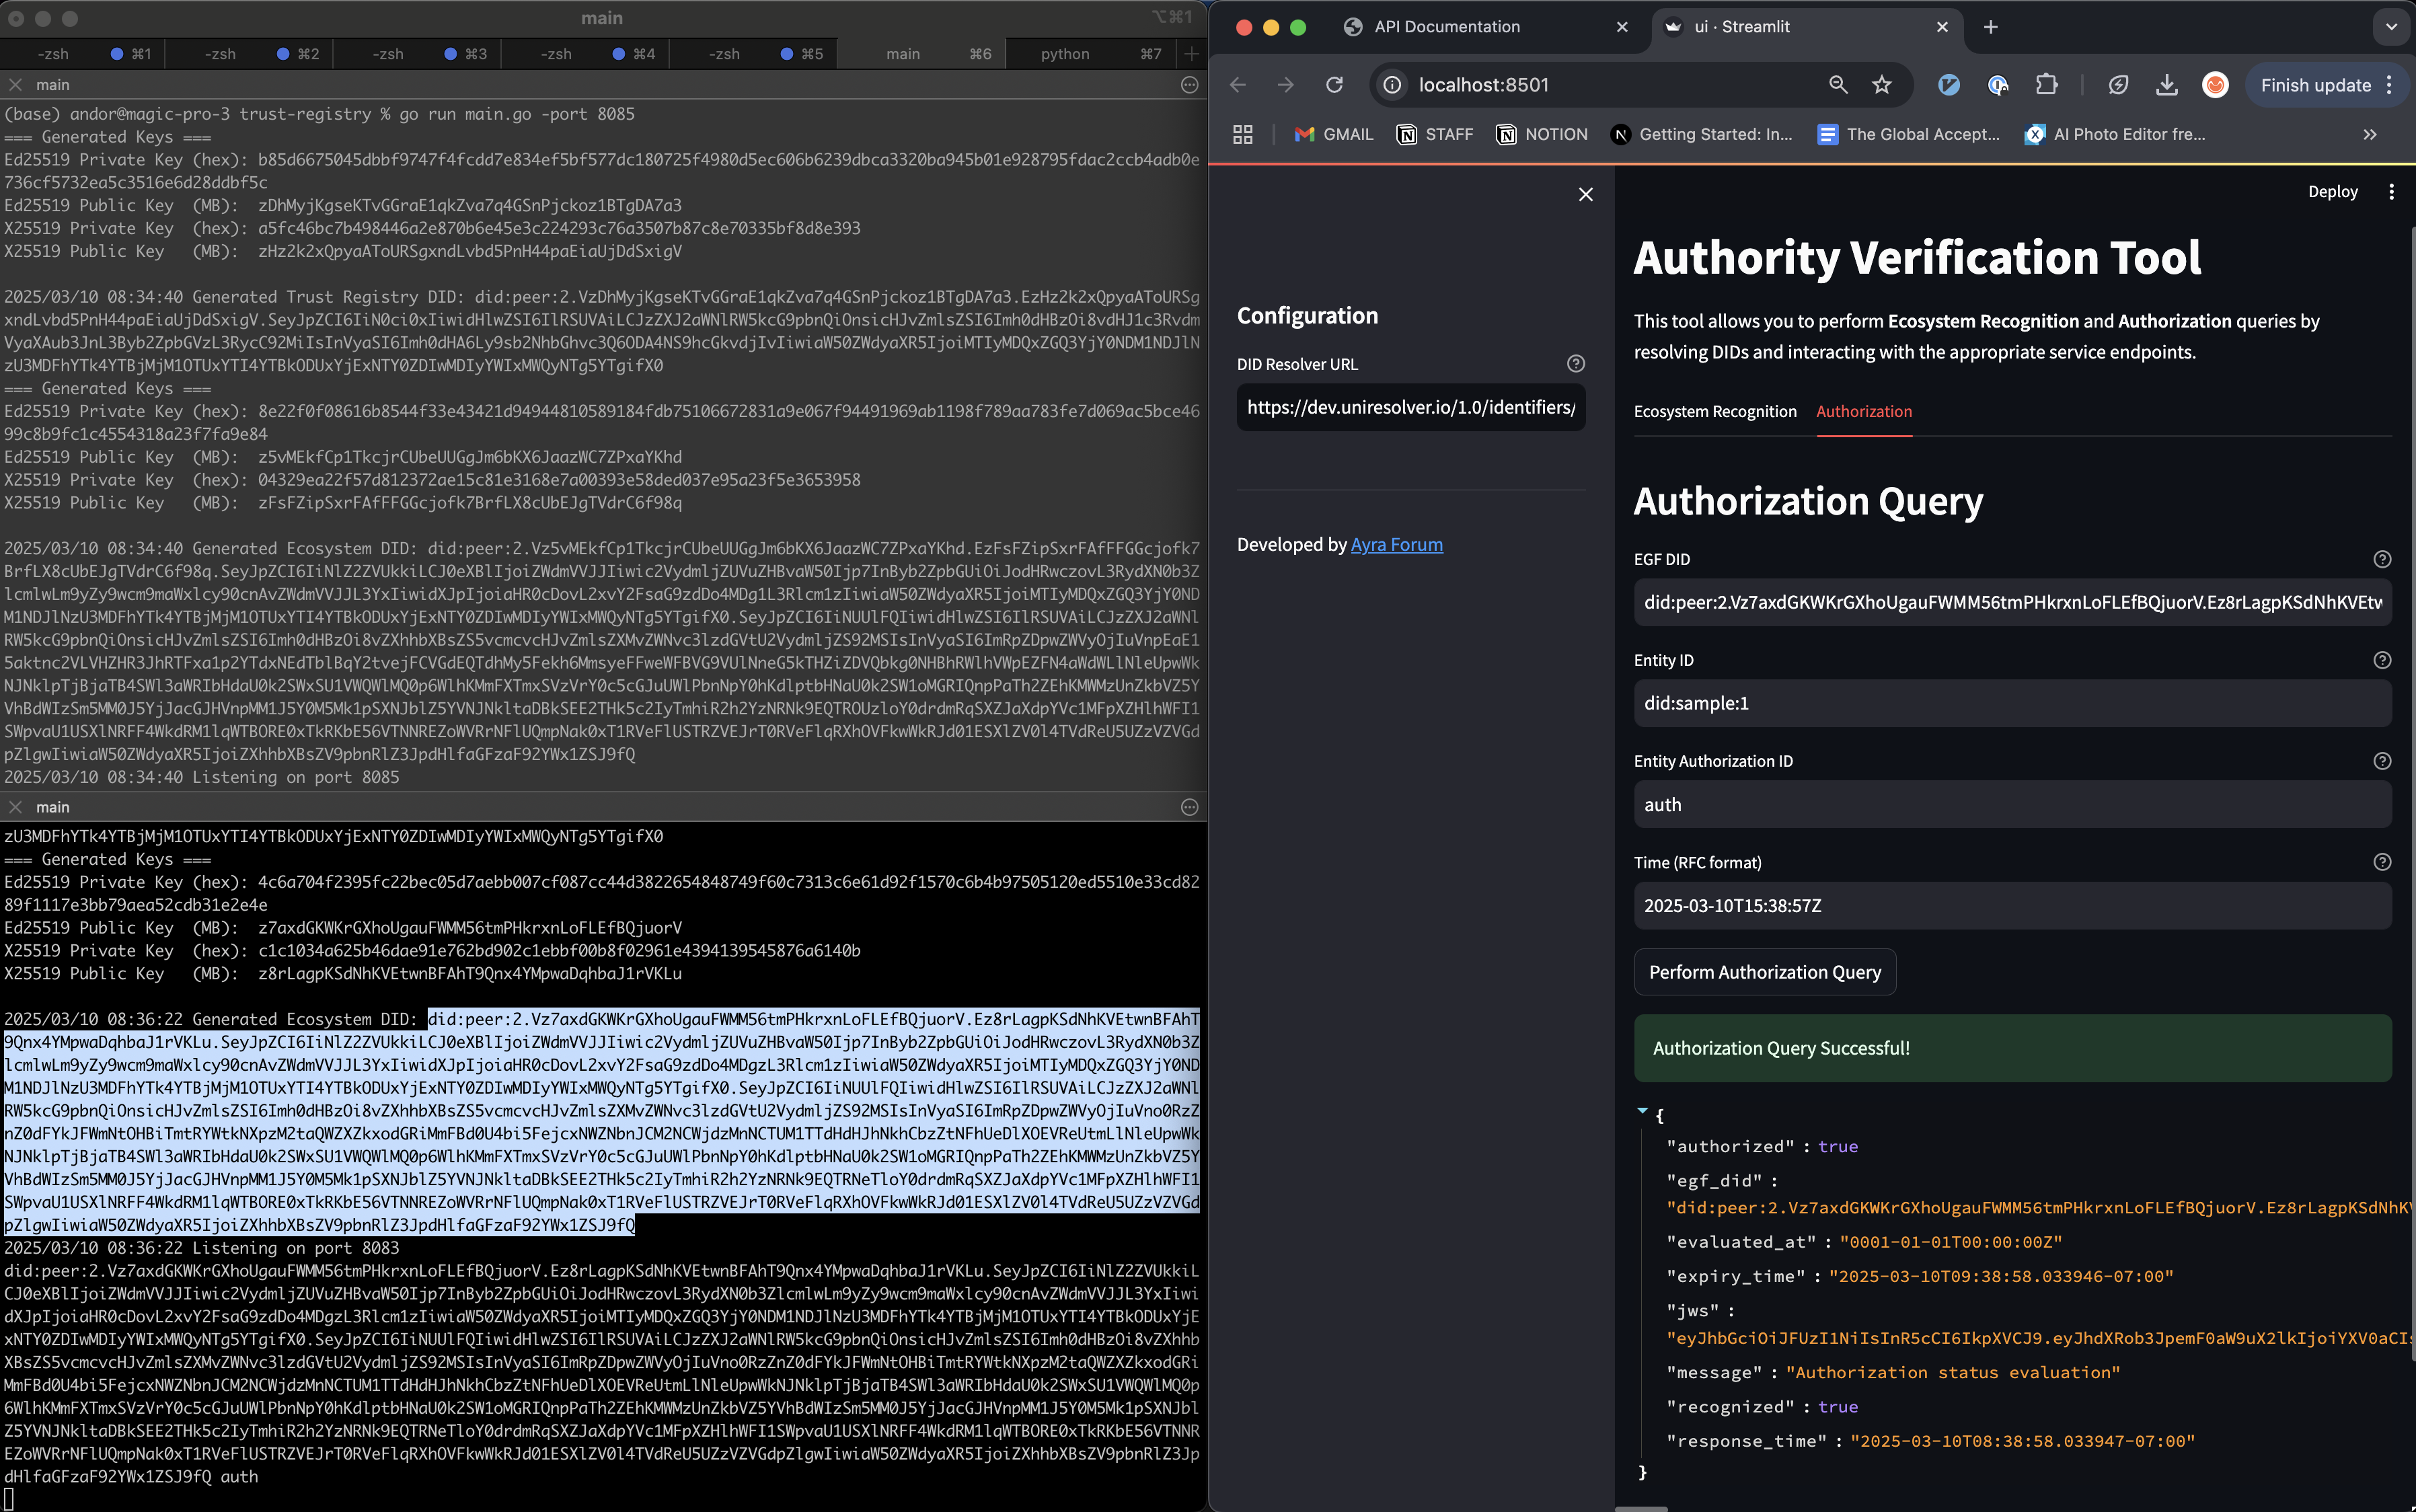Open NOTION bookmark

(1541, 134)
